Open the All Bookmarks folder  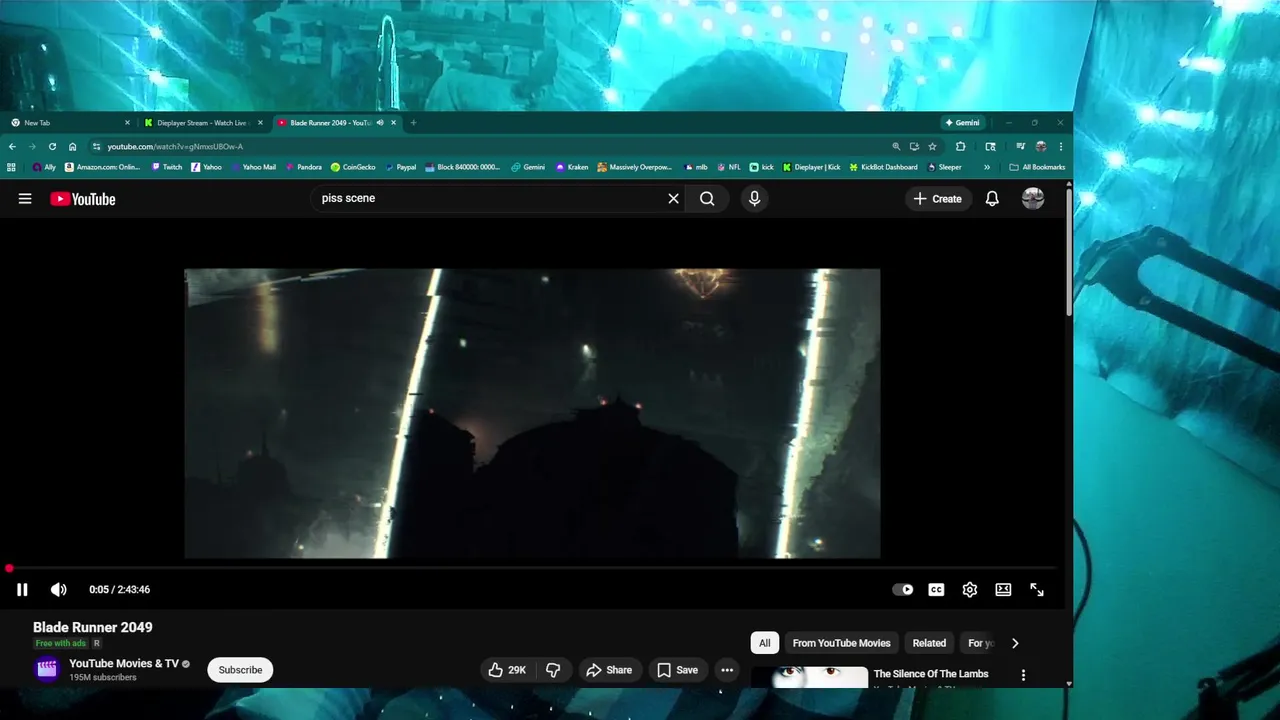(x=1037, y=168)
